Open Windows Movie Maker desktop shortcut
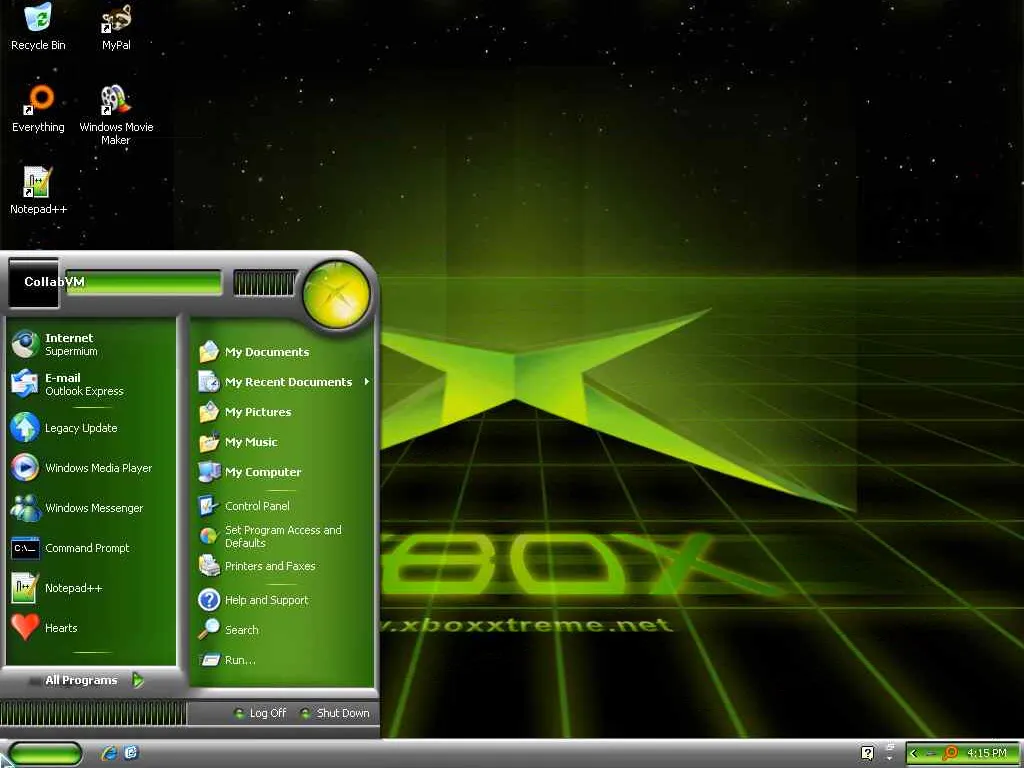This screenshot has height=768, width=1024. pos(116,114)
